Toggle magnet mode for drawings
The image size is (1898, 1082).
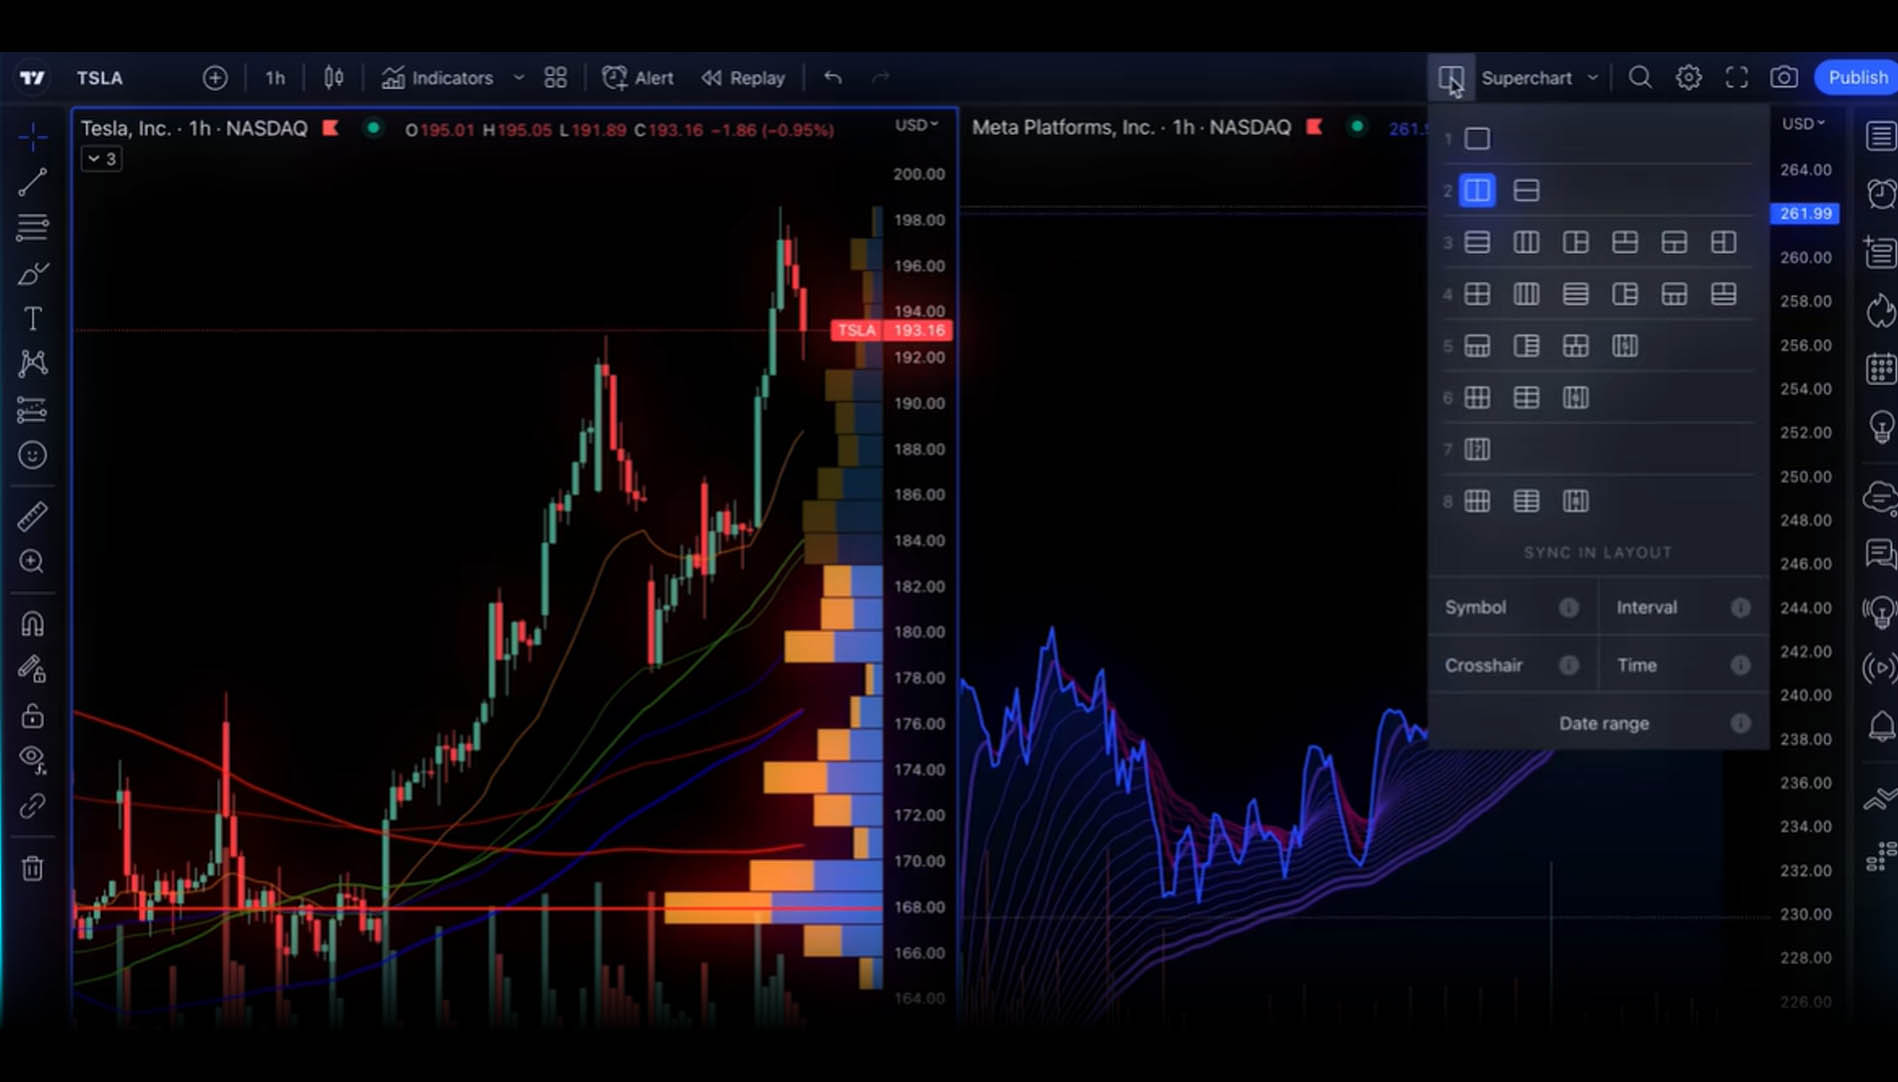[x=32, y=624]
